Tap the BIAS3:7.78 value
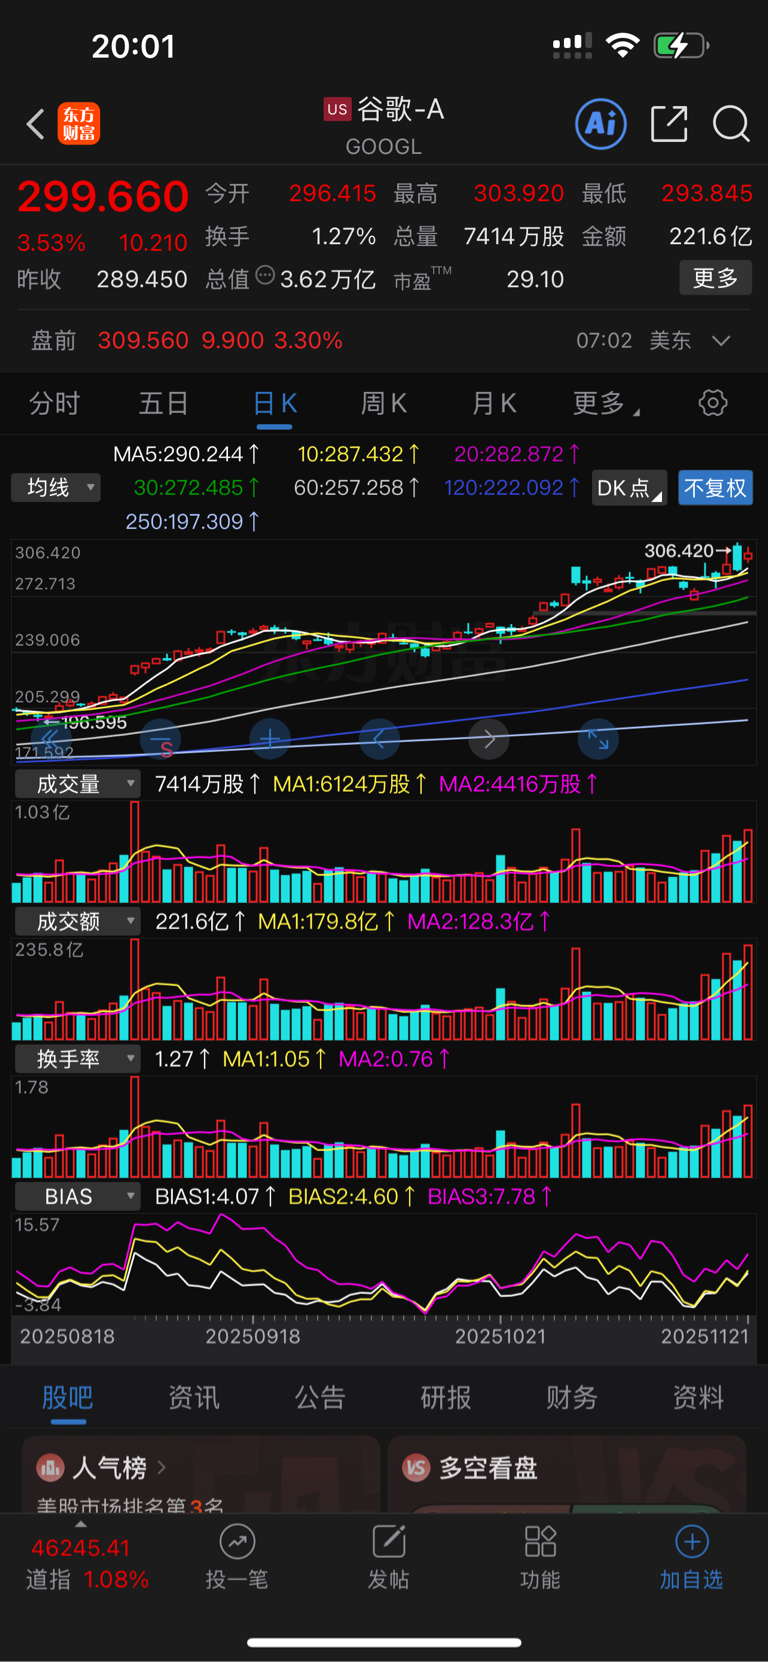This screenshot has height=1662, width=768. (x=489, y=1197)
